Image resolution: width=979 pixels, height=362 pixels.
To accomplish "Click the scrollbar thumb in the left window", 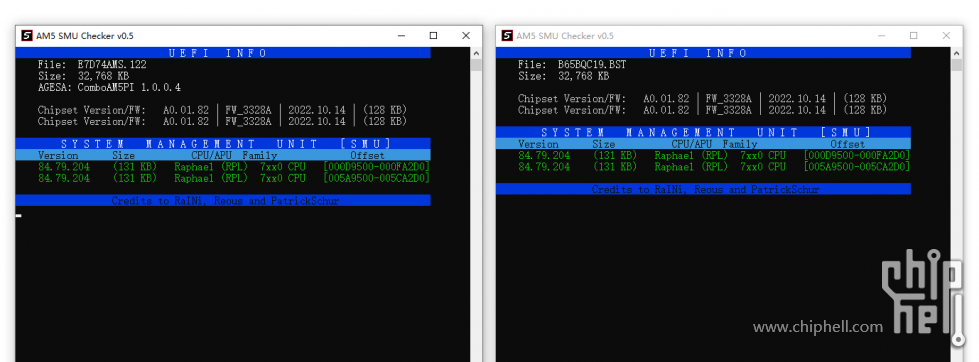I will (x=476, y=64).
